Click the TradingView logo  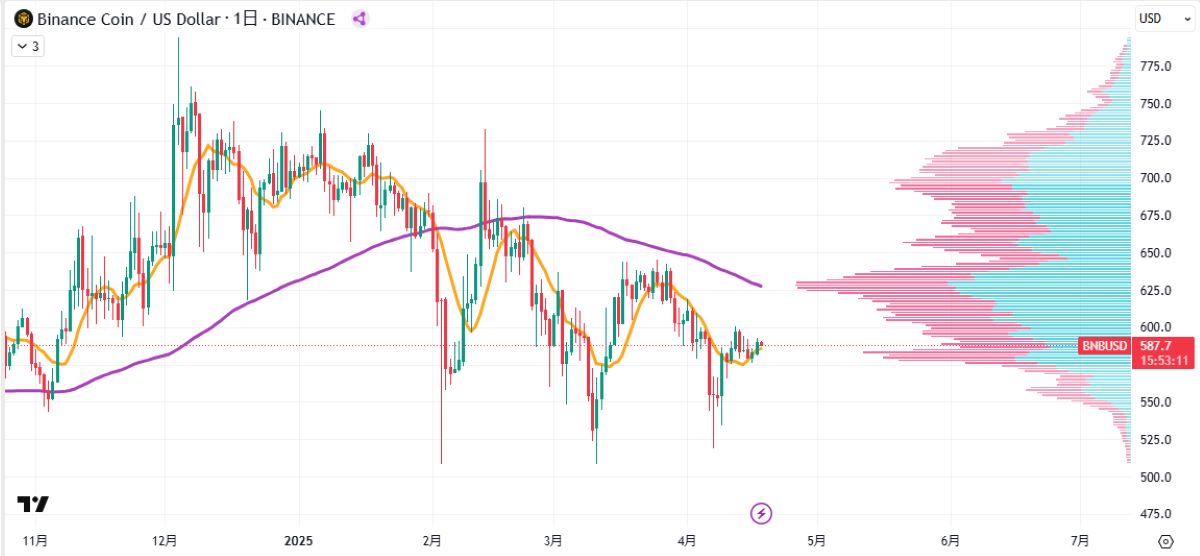(33, 503)
